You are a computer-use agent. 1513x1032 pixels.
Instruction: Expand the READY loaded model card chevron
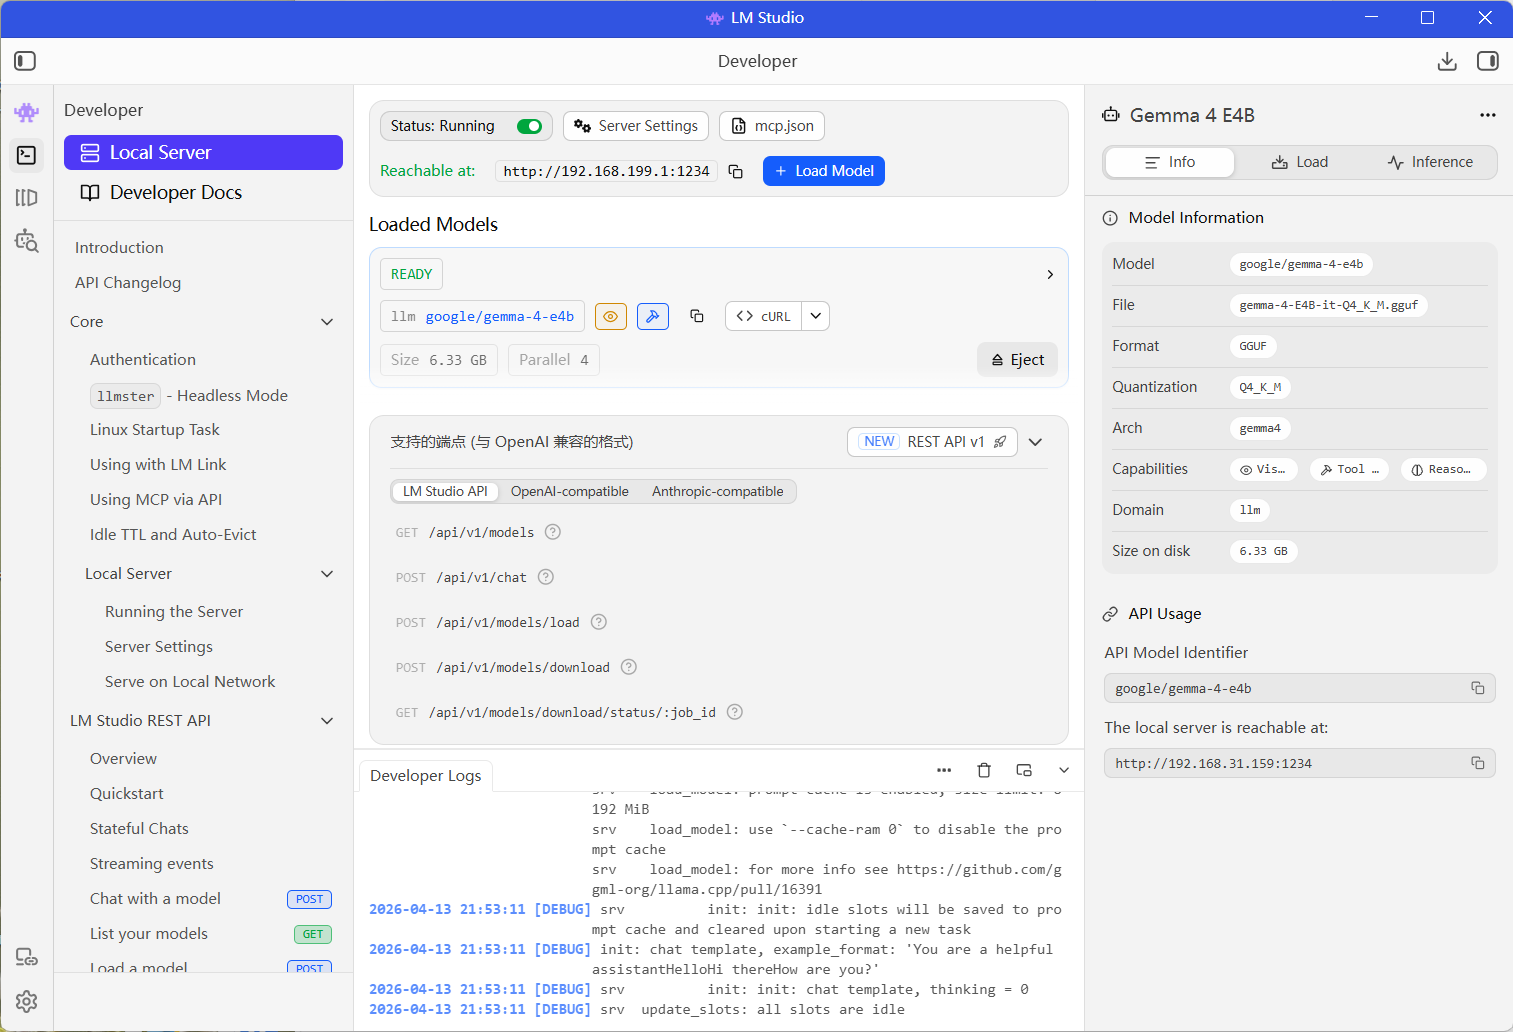[x=1050, y=274]
